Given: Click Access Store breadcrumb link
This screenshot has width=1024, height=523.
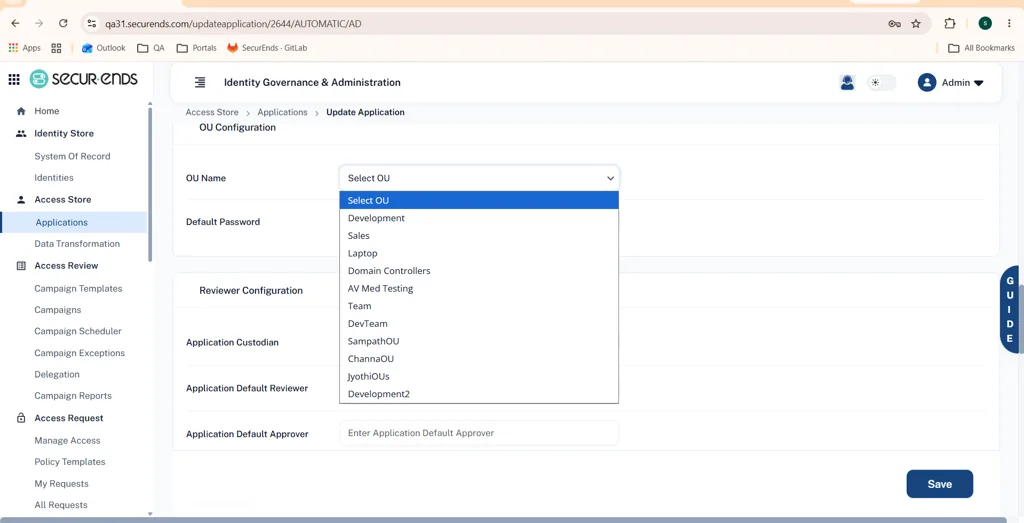Looking at the screenshot, I should pyautogui.click(x=212, y=112).
